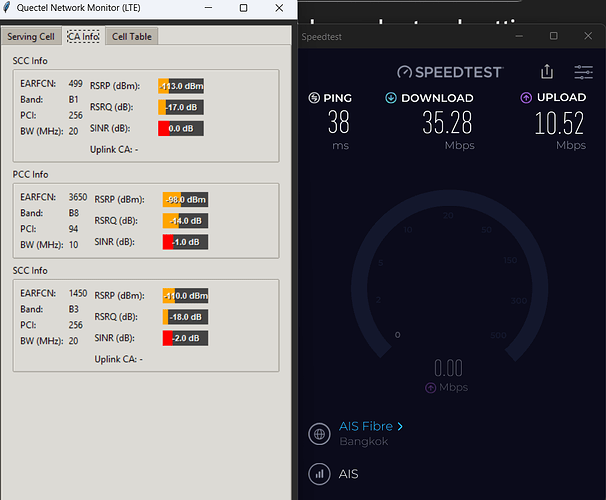The width and height of the screenshot is (606, 500).
Task: Click the Quectel Network Monitor feather icon
Action: [8, 7]
